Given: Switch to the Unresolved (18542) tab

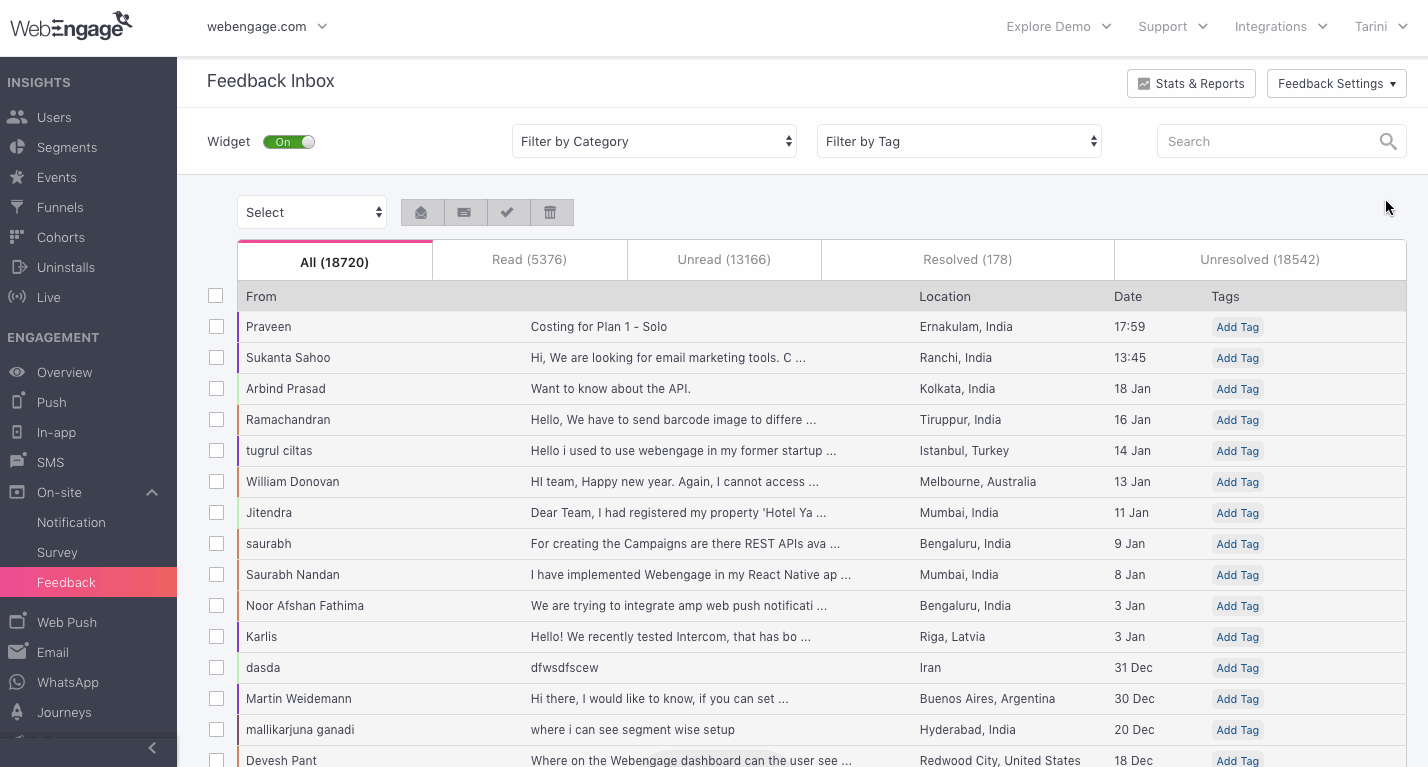Looking at the screenshot, I should (x=1260, y=260).
